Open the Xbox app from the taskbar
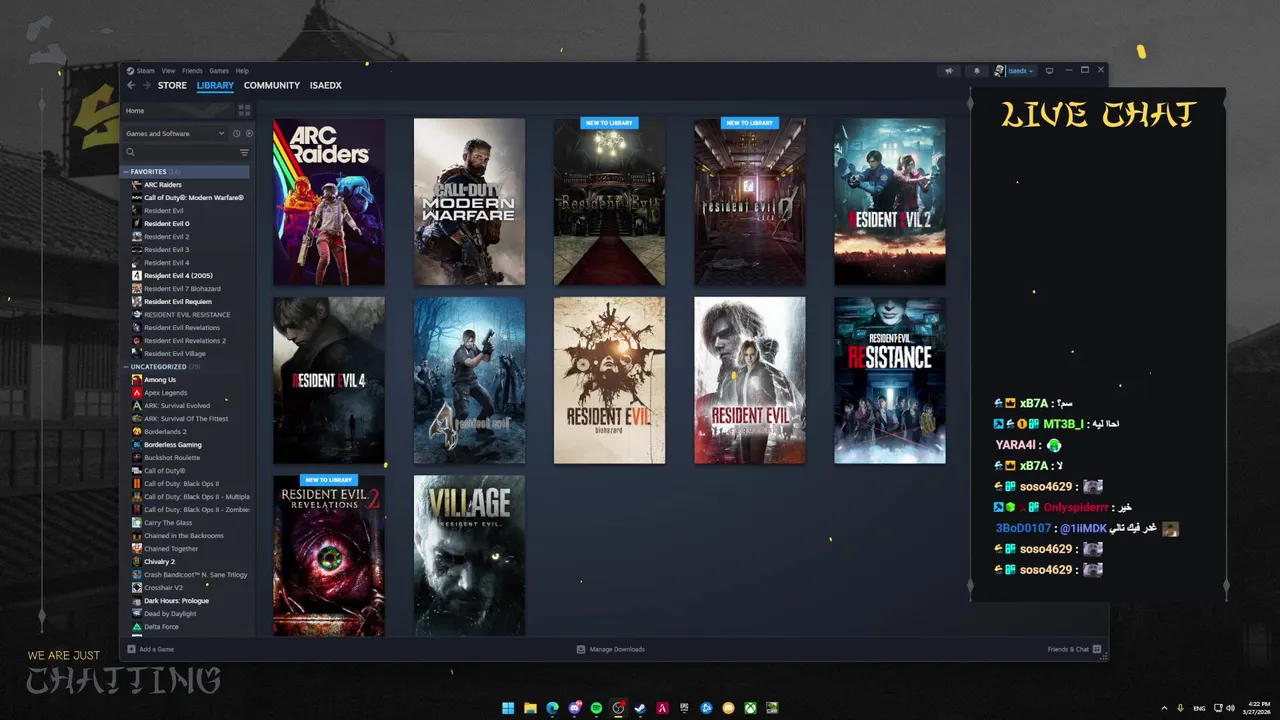The width and height of the screenshot is (1280, 720). pos(750,708)
